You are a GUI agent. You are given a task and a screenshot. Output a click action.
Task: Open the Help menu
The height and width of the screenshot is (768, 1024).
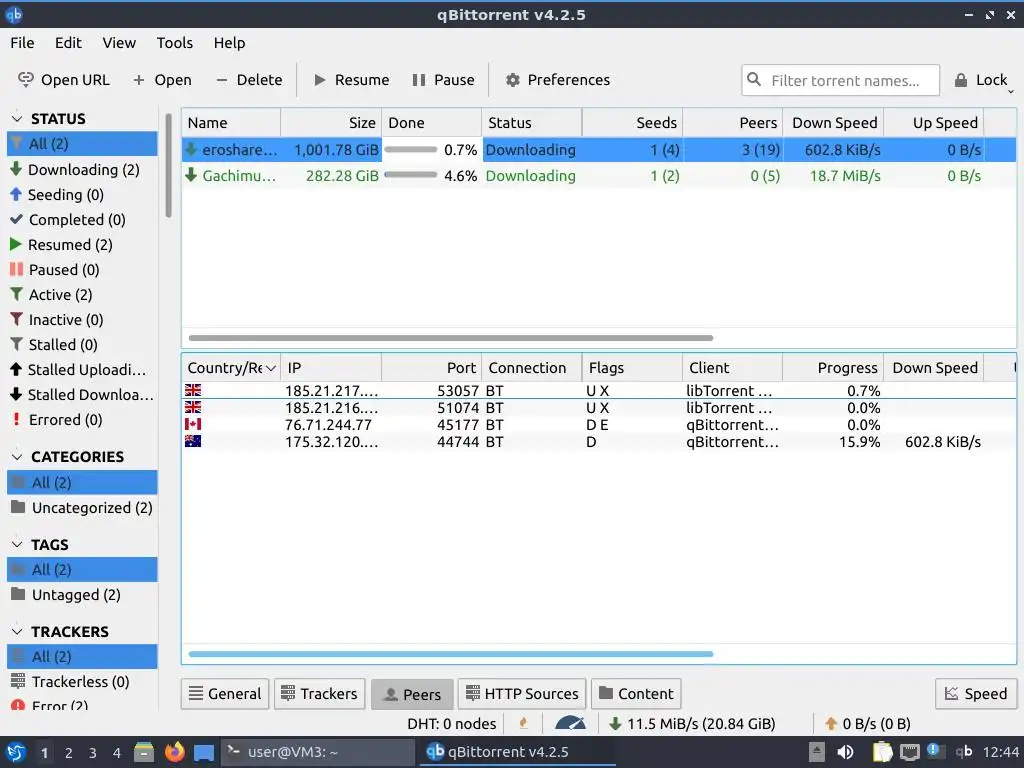click(229, 42)
